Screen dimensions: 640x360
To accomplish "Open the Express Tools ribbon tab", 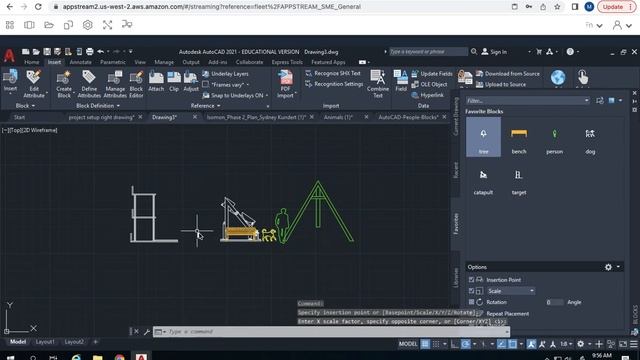I will 287,62.
